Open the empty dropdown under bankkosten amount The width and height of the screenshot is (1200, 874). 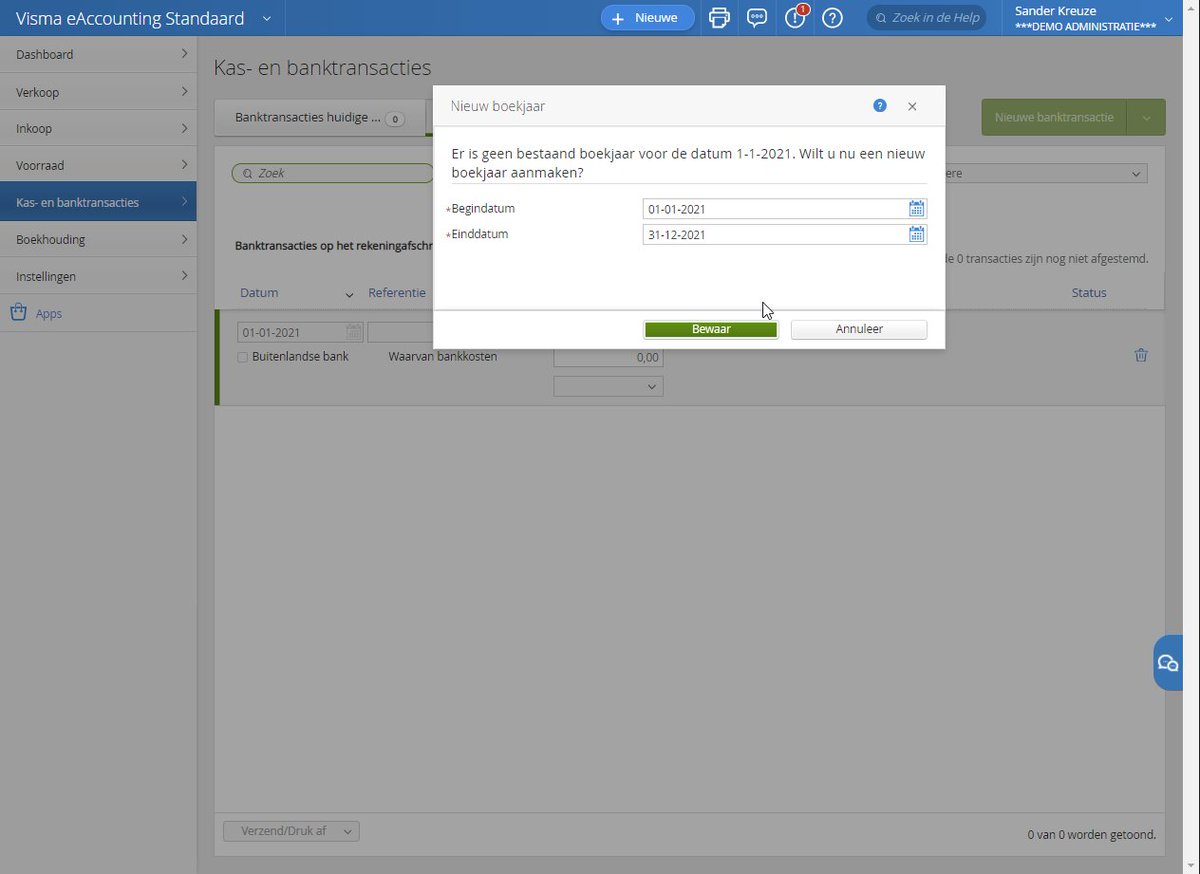[608, 386]
